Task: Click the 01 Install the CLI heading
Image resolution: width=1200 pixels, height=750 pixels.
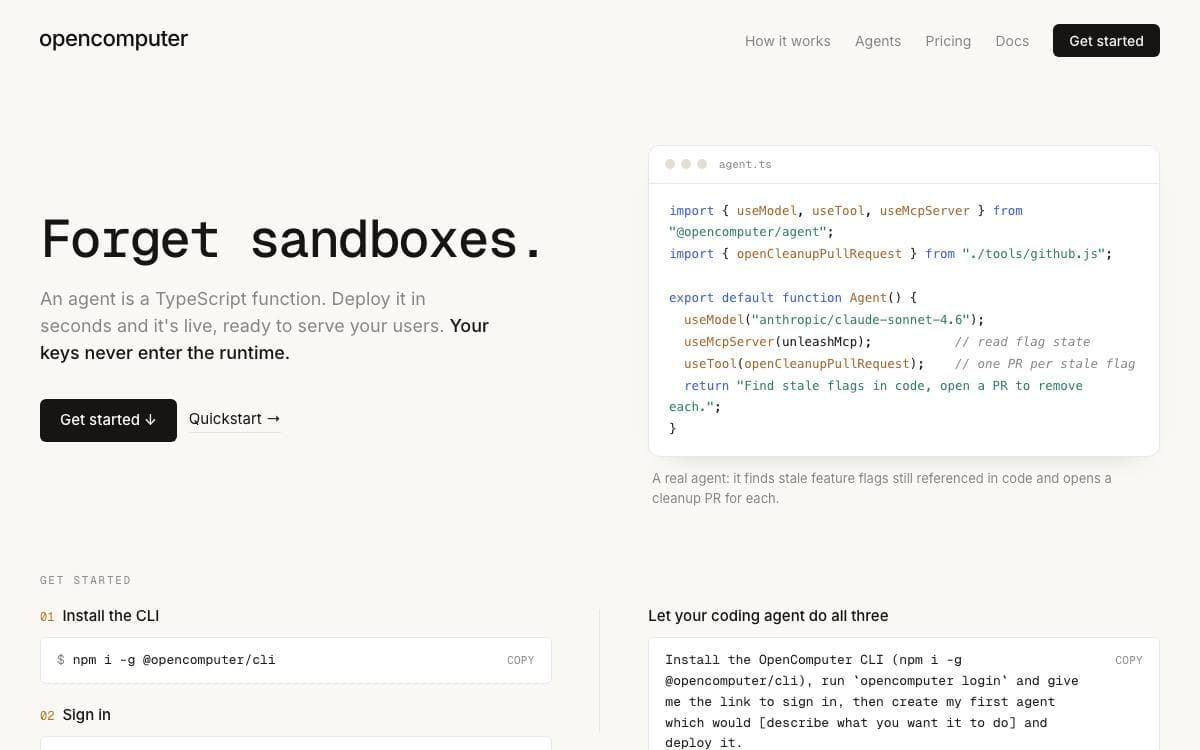Action: [99, 616]
